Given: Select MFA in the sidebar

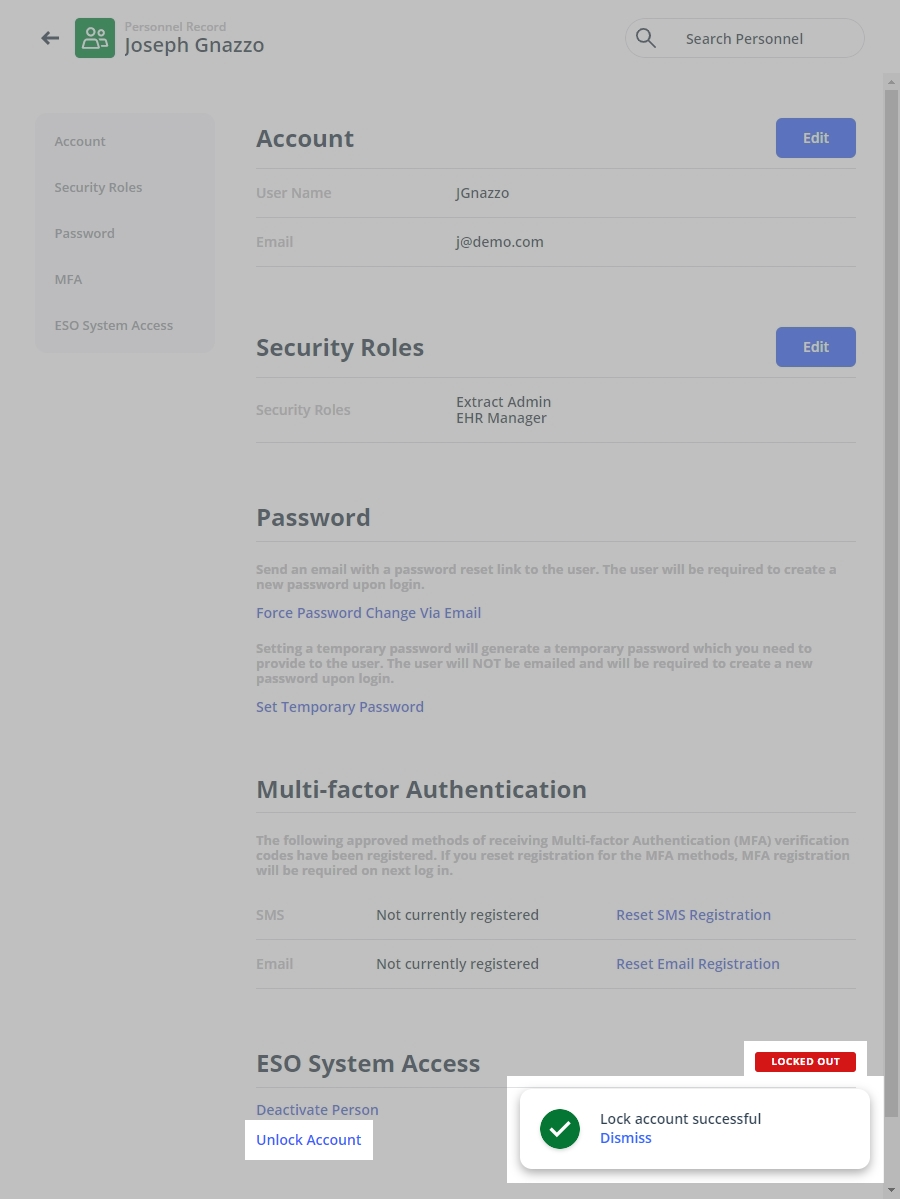Looking at the screenshot, I should (x=69, y=280).
